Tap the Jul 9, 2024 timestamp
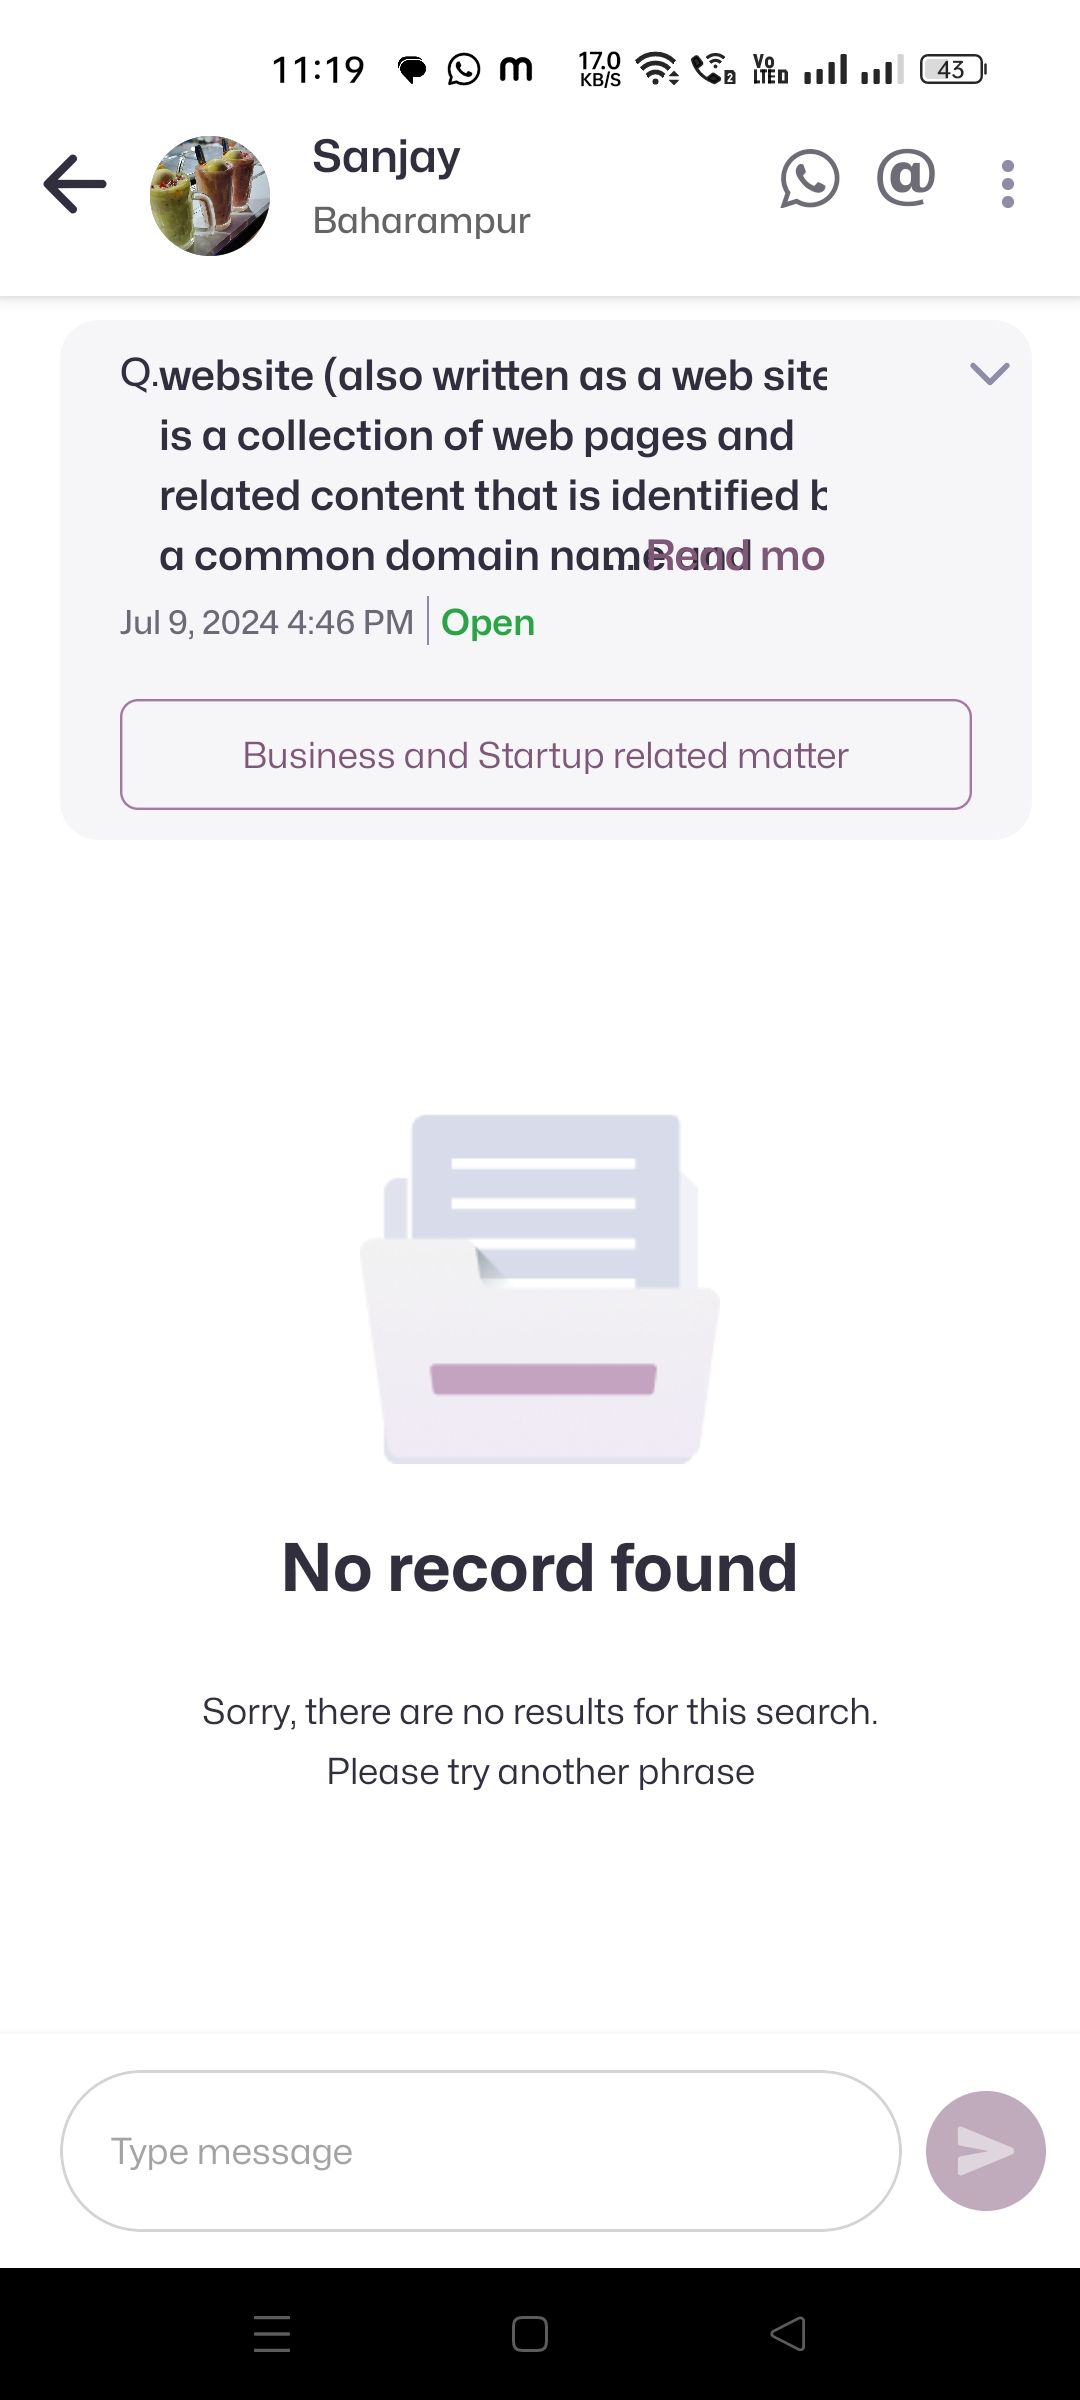Viewport: 1080px width, 2400px height. click(266, 622)
